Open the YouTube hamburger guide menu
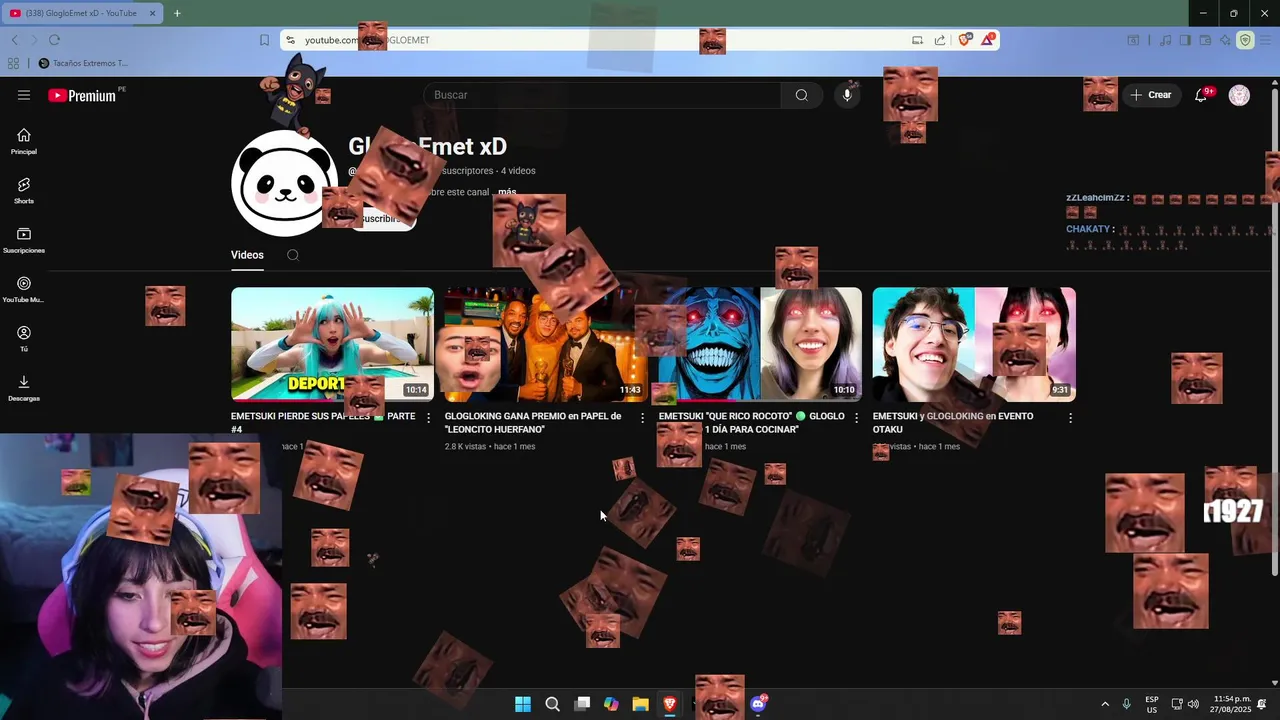 [24, 95]
